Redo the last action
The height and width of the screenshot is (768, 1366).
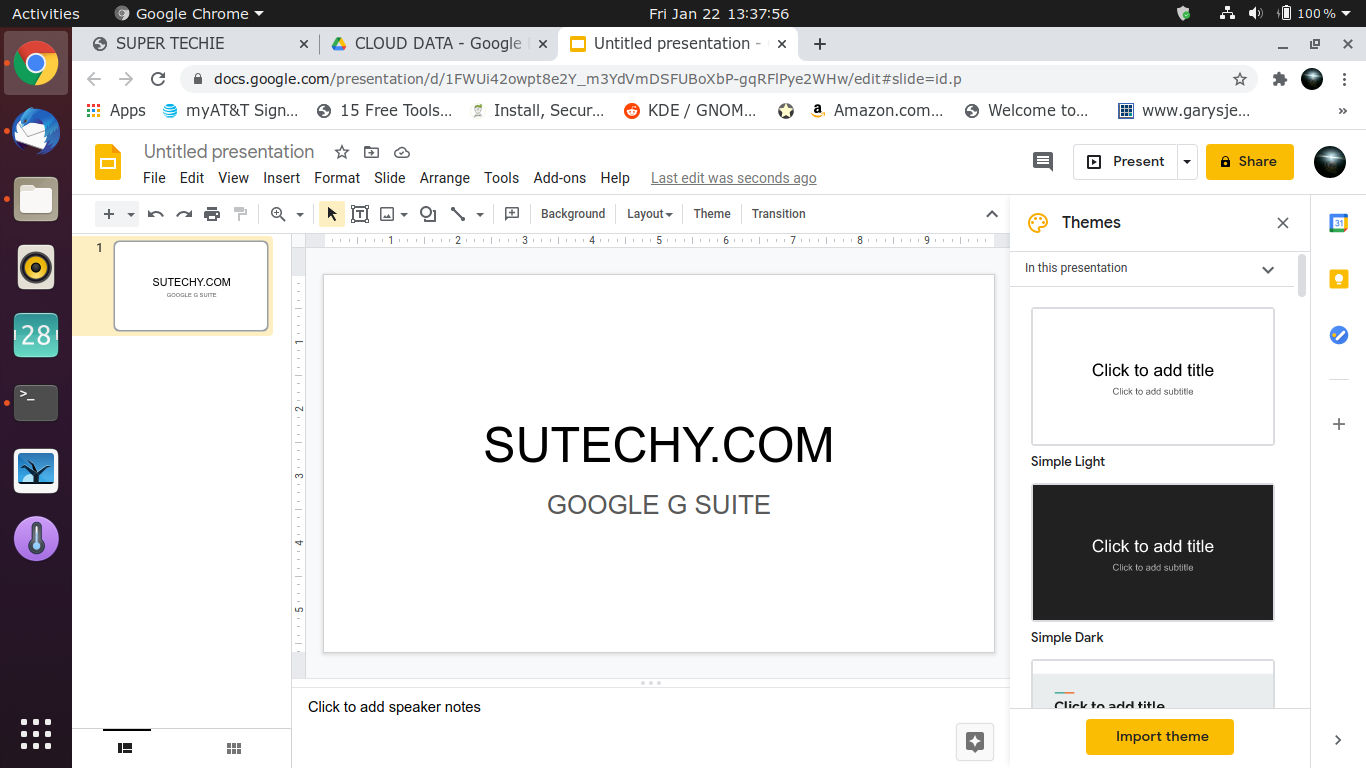[x=184, y=214]
